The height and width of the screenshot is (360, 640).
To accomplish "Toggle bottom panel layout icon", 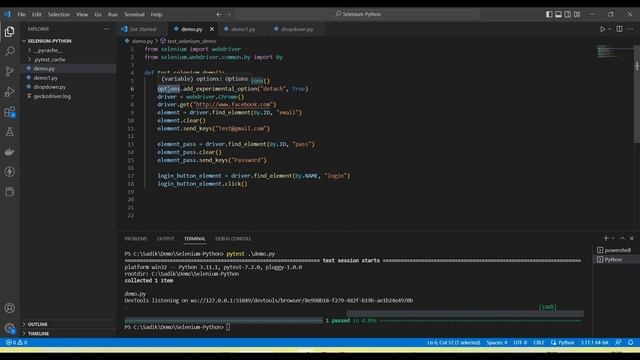I will click(x=558, y=14).
